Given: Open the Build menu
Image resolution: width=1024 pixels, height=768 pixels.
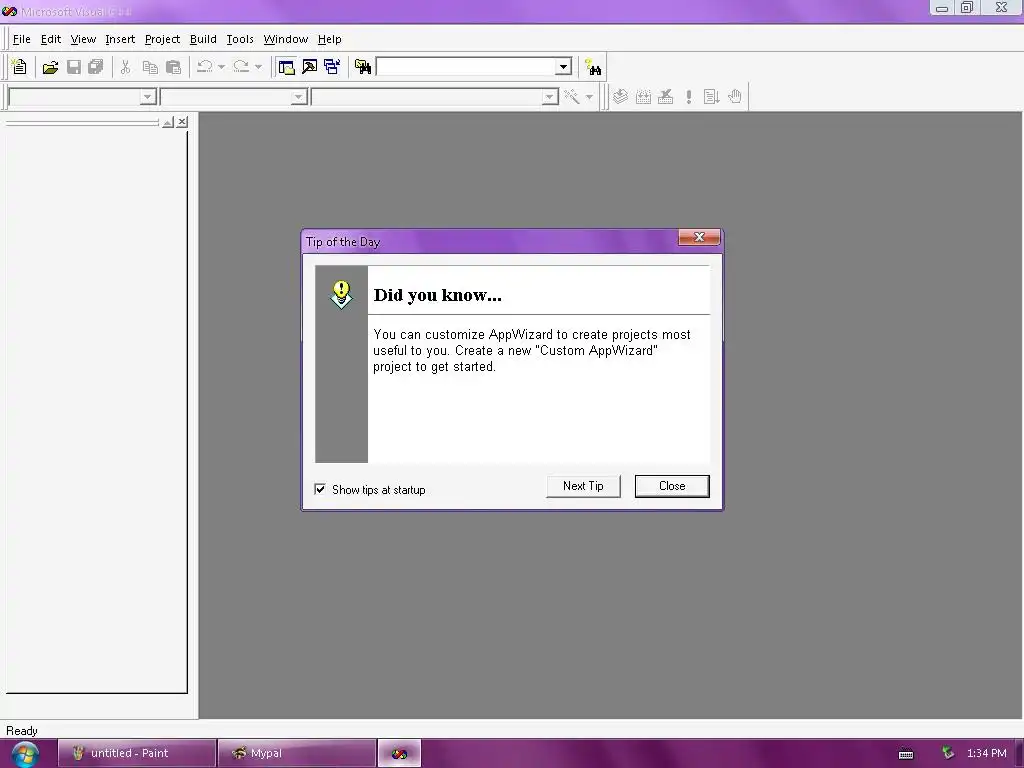Looking at the screenshot, I should point(203,39).
